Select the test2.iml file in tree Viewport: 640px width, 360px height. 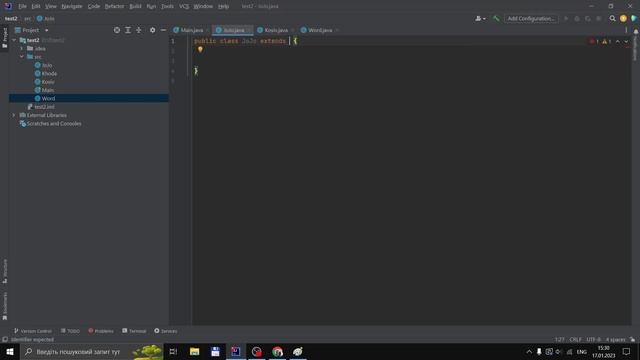[x=41, y=107]
